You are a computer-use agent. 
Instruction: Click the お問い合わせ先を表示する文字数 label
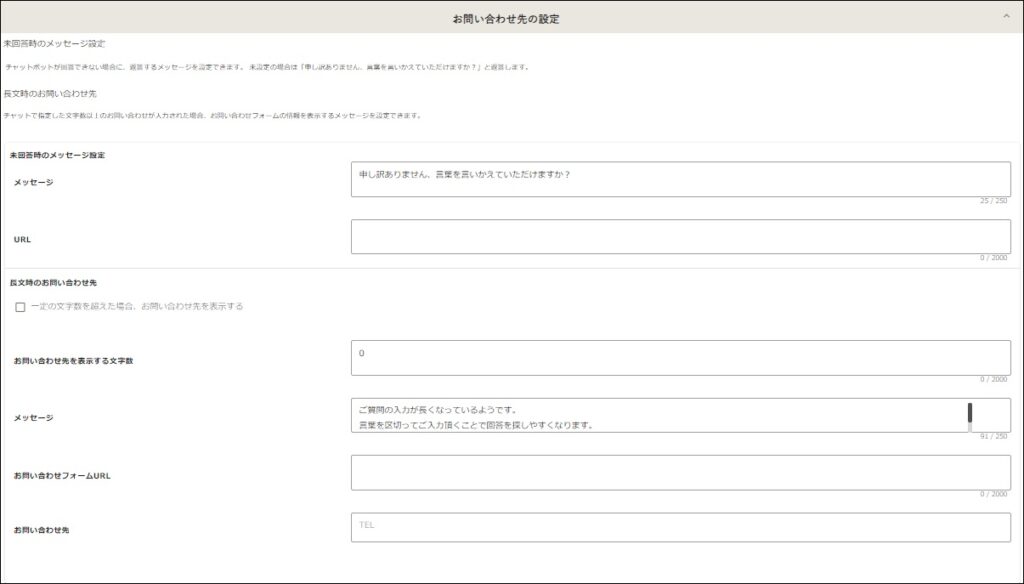point(74,360)
